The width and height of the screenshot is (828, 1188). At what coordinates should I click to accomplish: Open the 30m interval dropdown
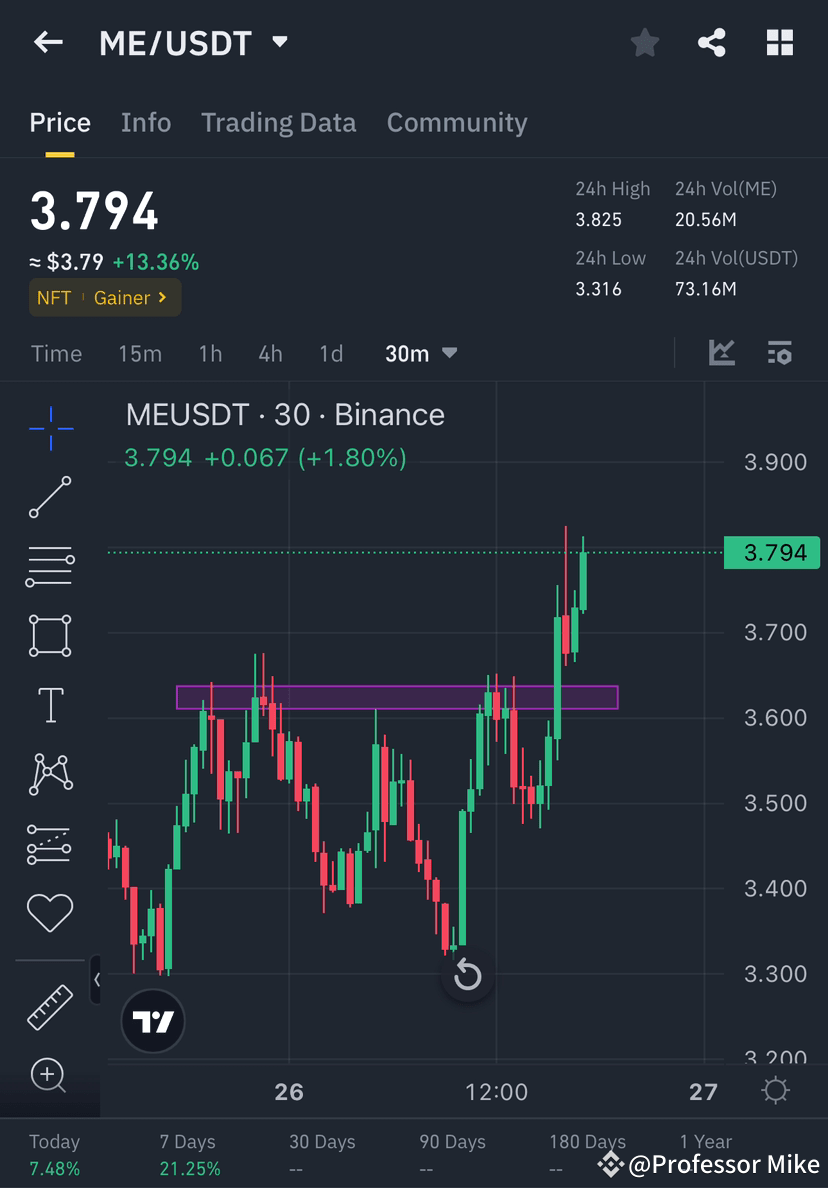[422, 353]
